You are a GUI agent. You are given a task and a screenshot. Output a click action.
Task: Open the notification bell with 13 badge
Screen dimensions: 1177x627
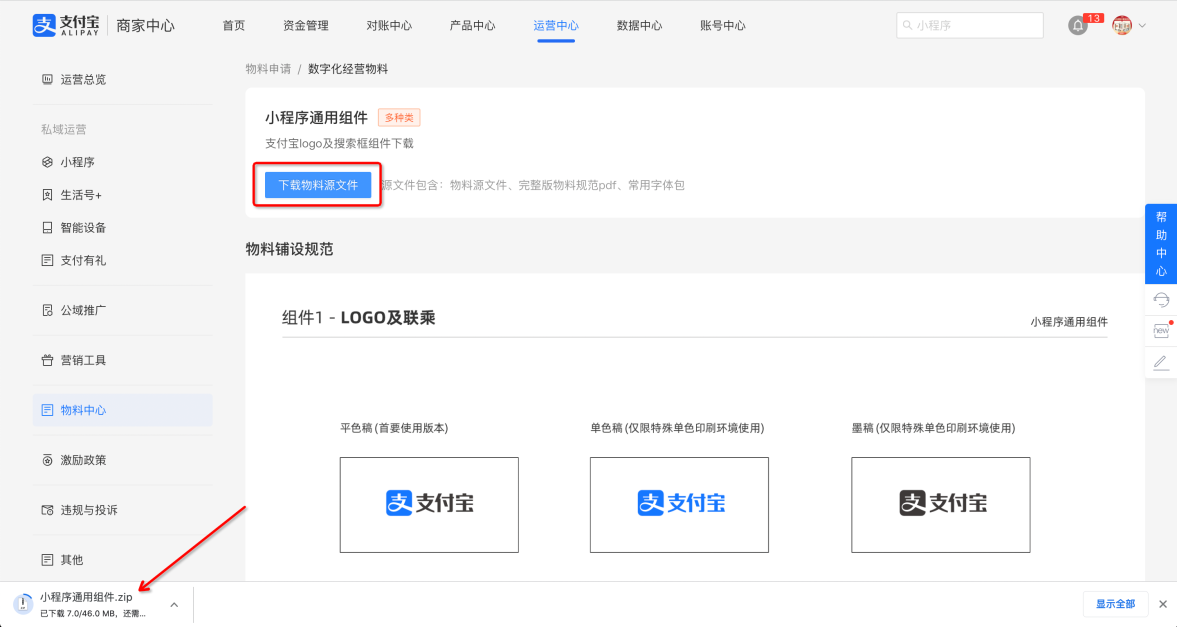point(1078,26)
